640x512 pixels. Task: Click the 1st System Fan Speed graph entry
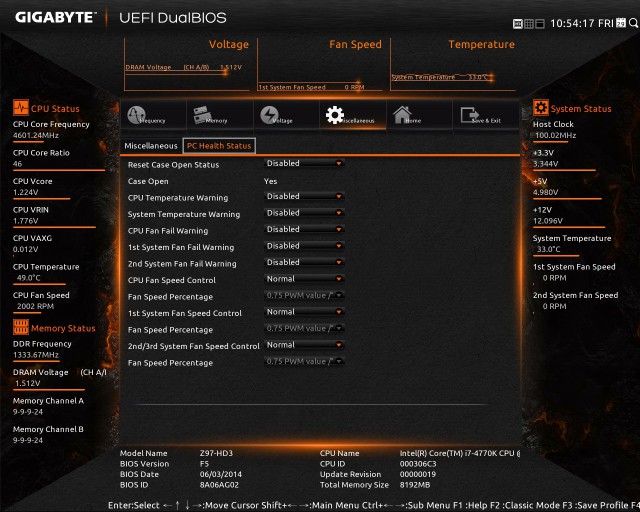pos(311,87)
